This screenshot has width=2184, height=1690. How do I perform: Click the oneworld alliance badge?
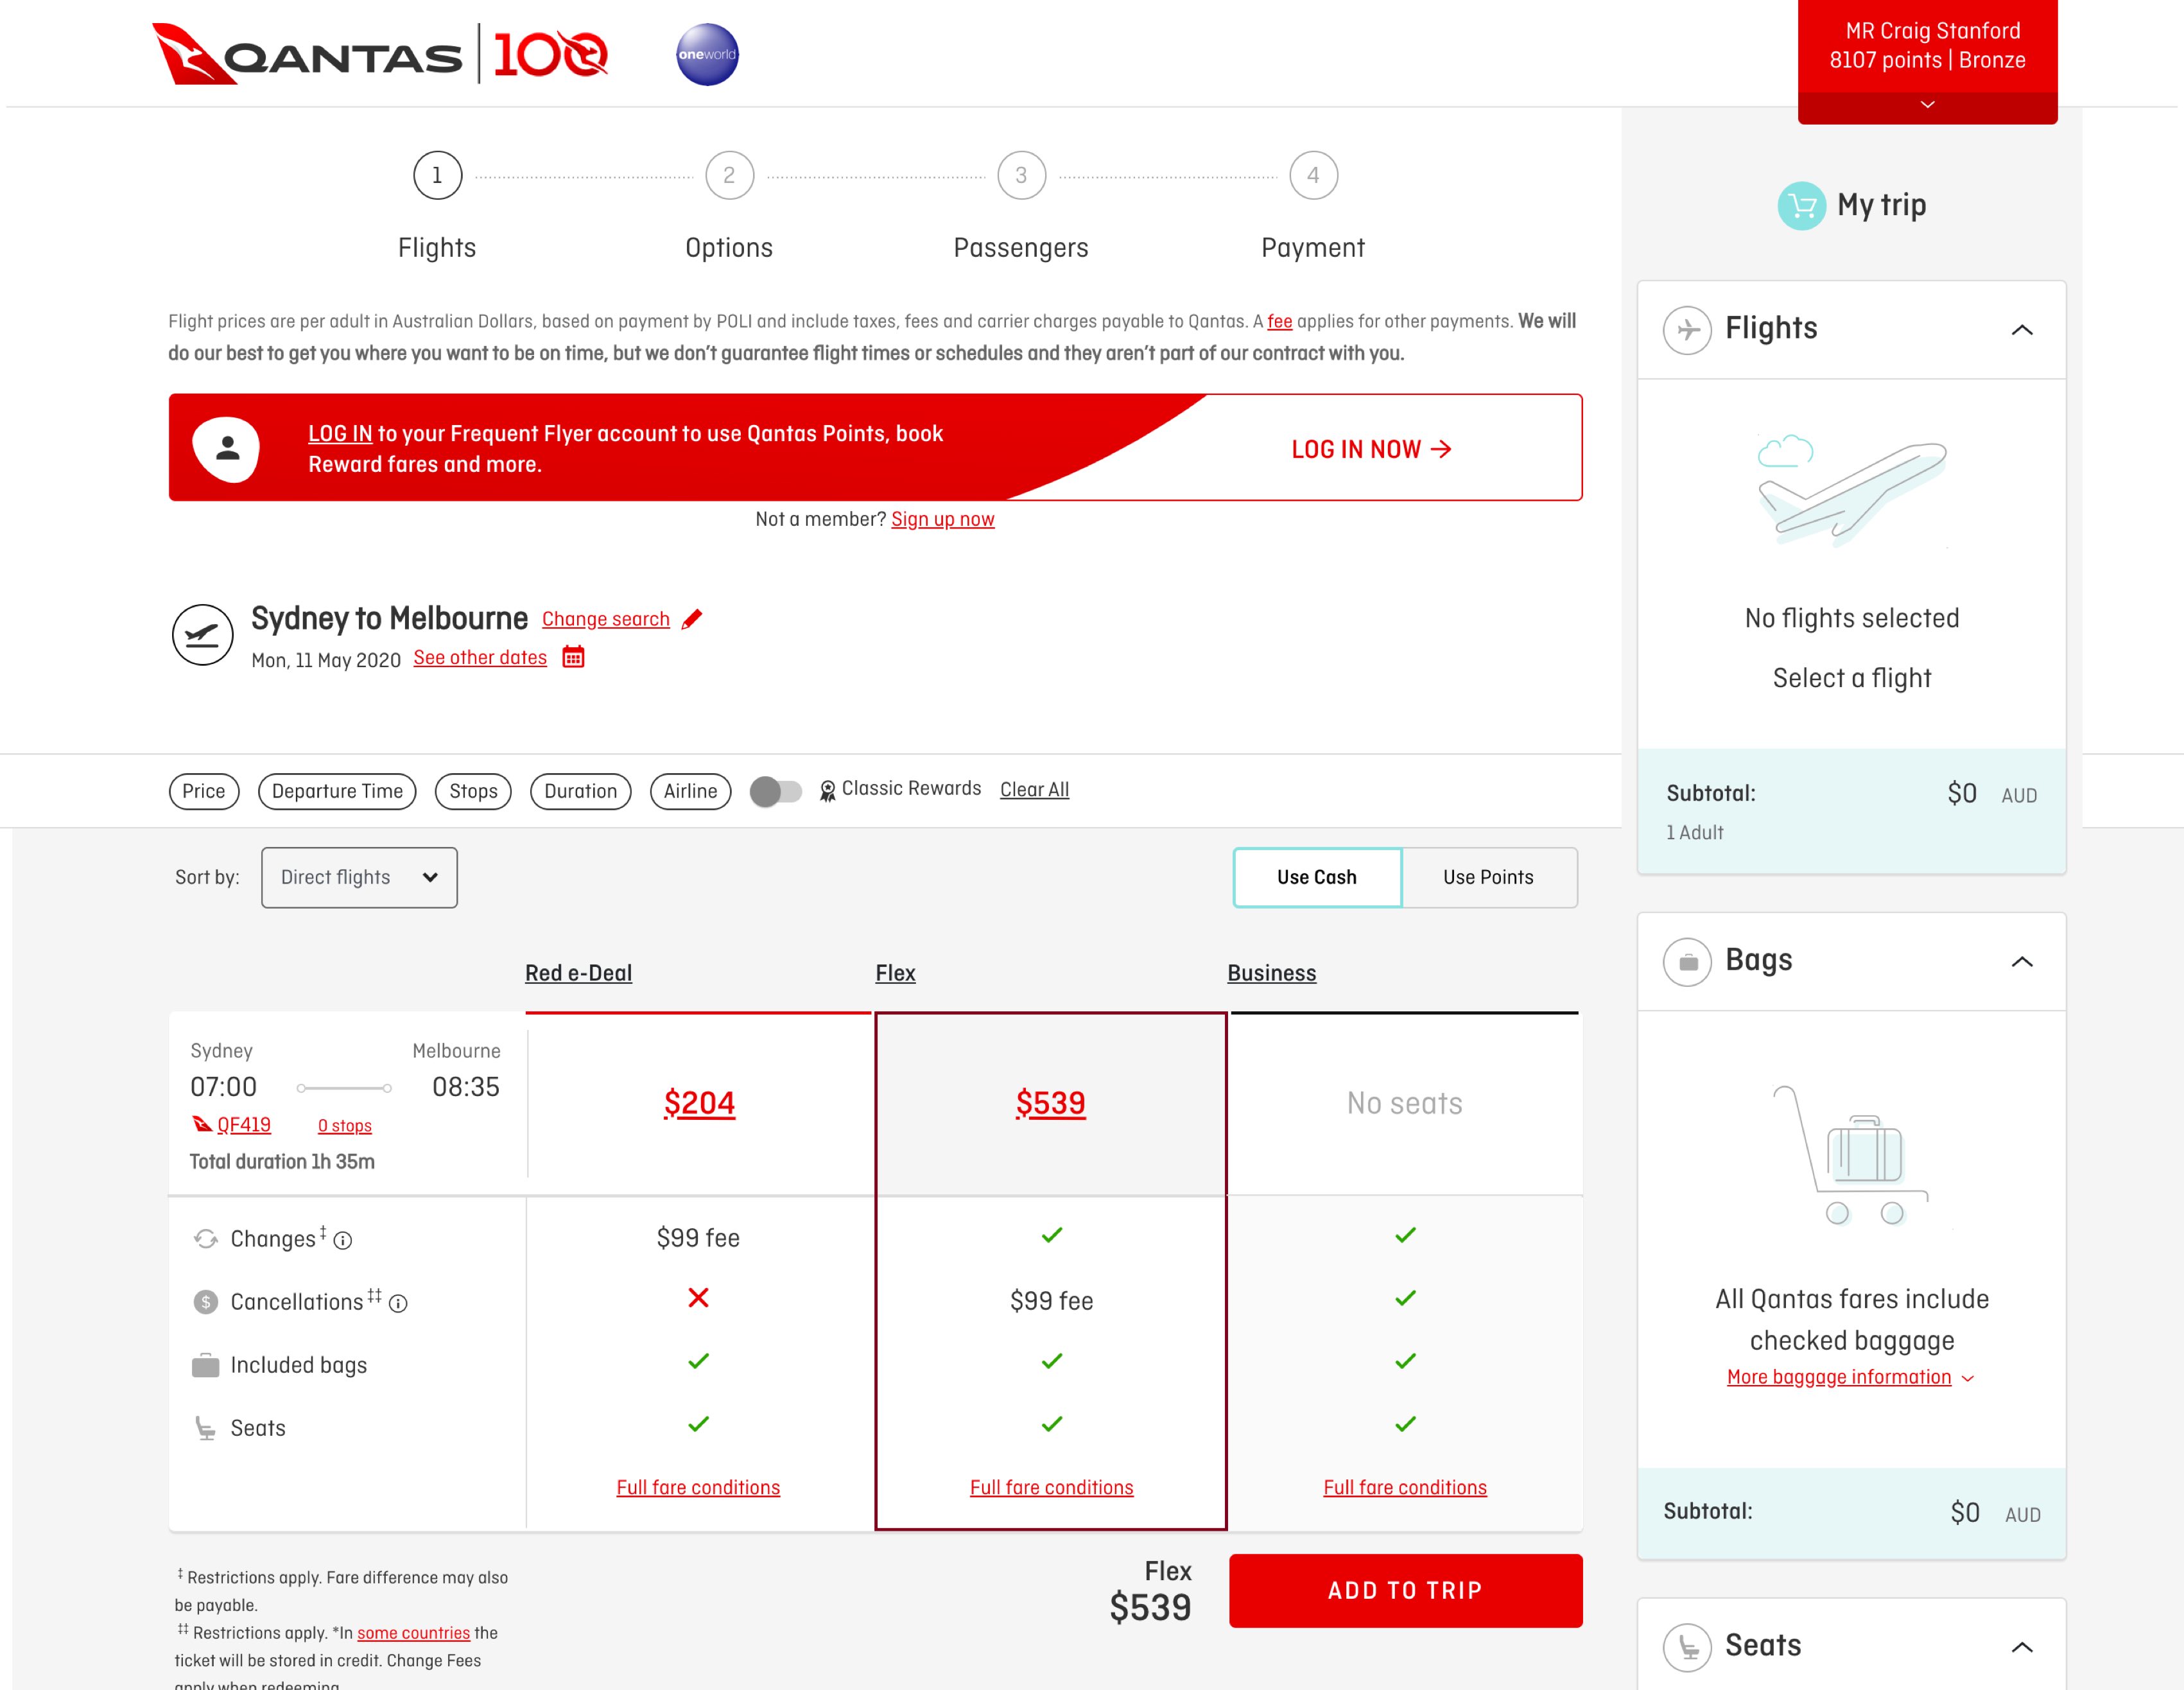pyautogui.click(x=707, y=54)
